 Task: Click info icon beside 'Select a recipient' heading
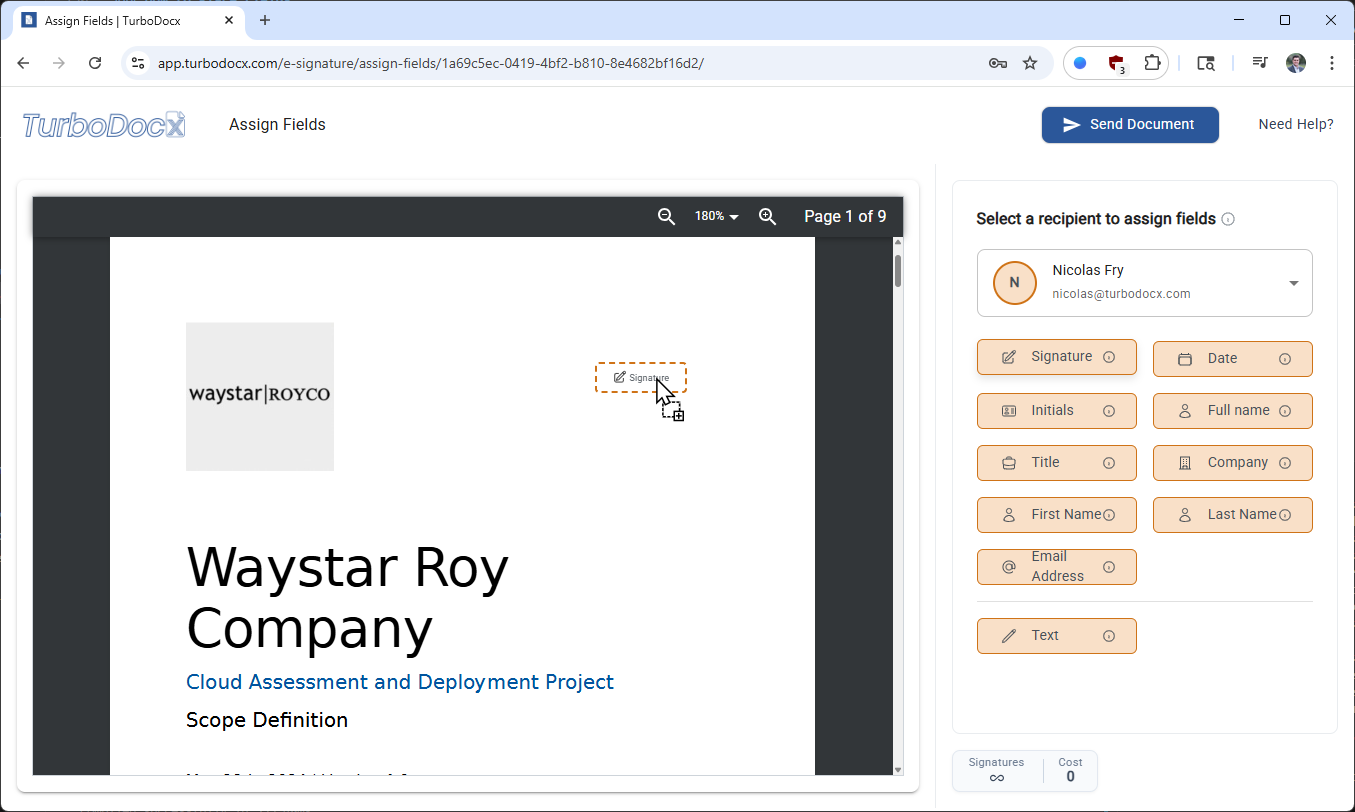click(1228, 219)
